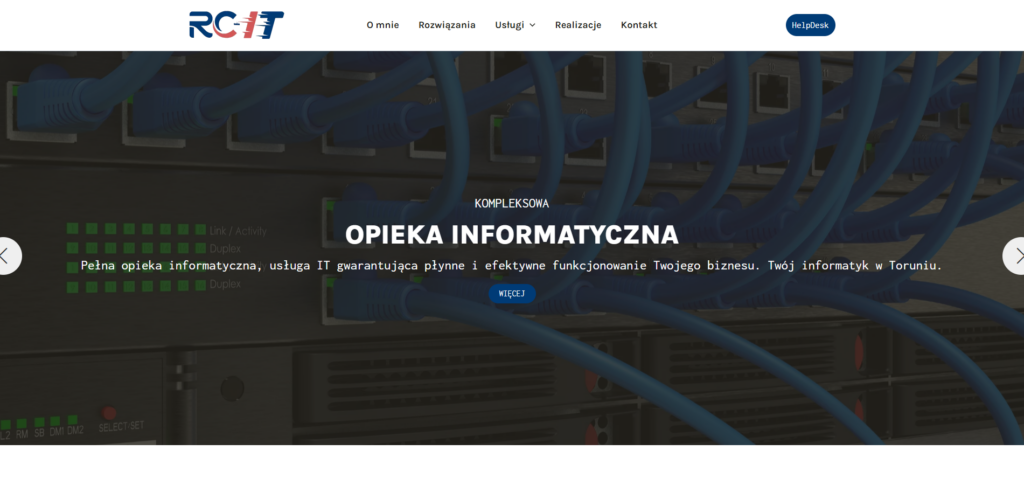
Task: Click empty header space right of HelpDesk
Action: (930, 25)
